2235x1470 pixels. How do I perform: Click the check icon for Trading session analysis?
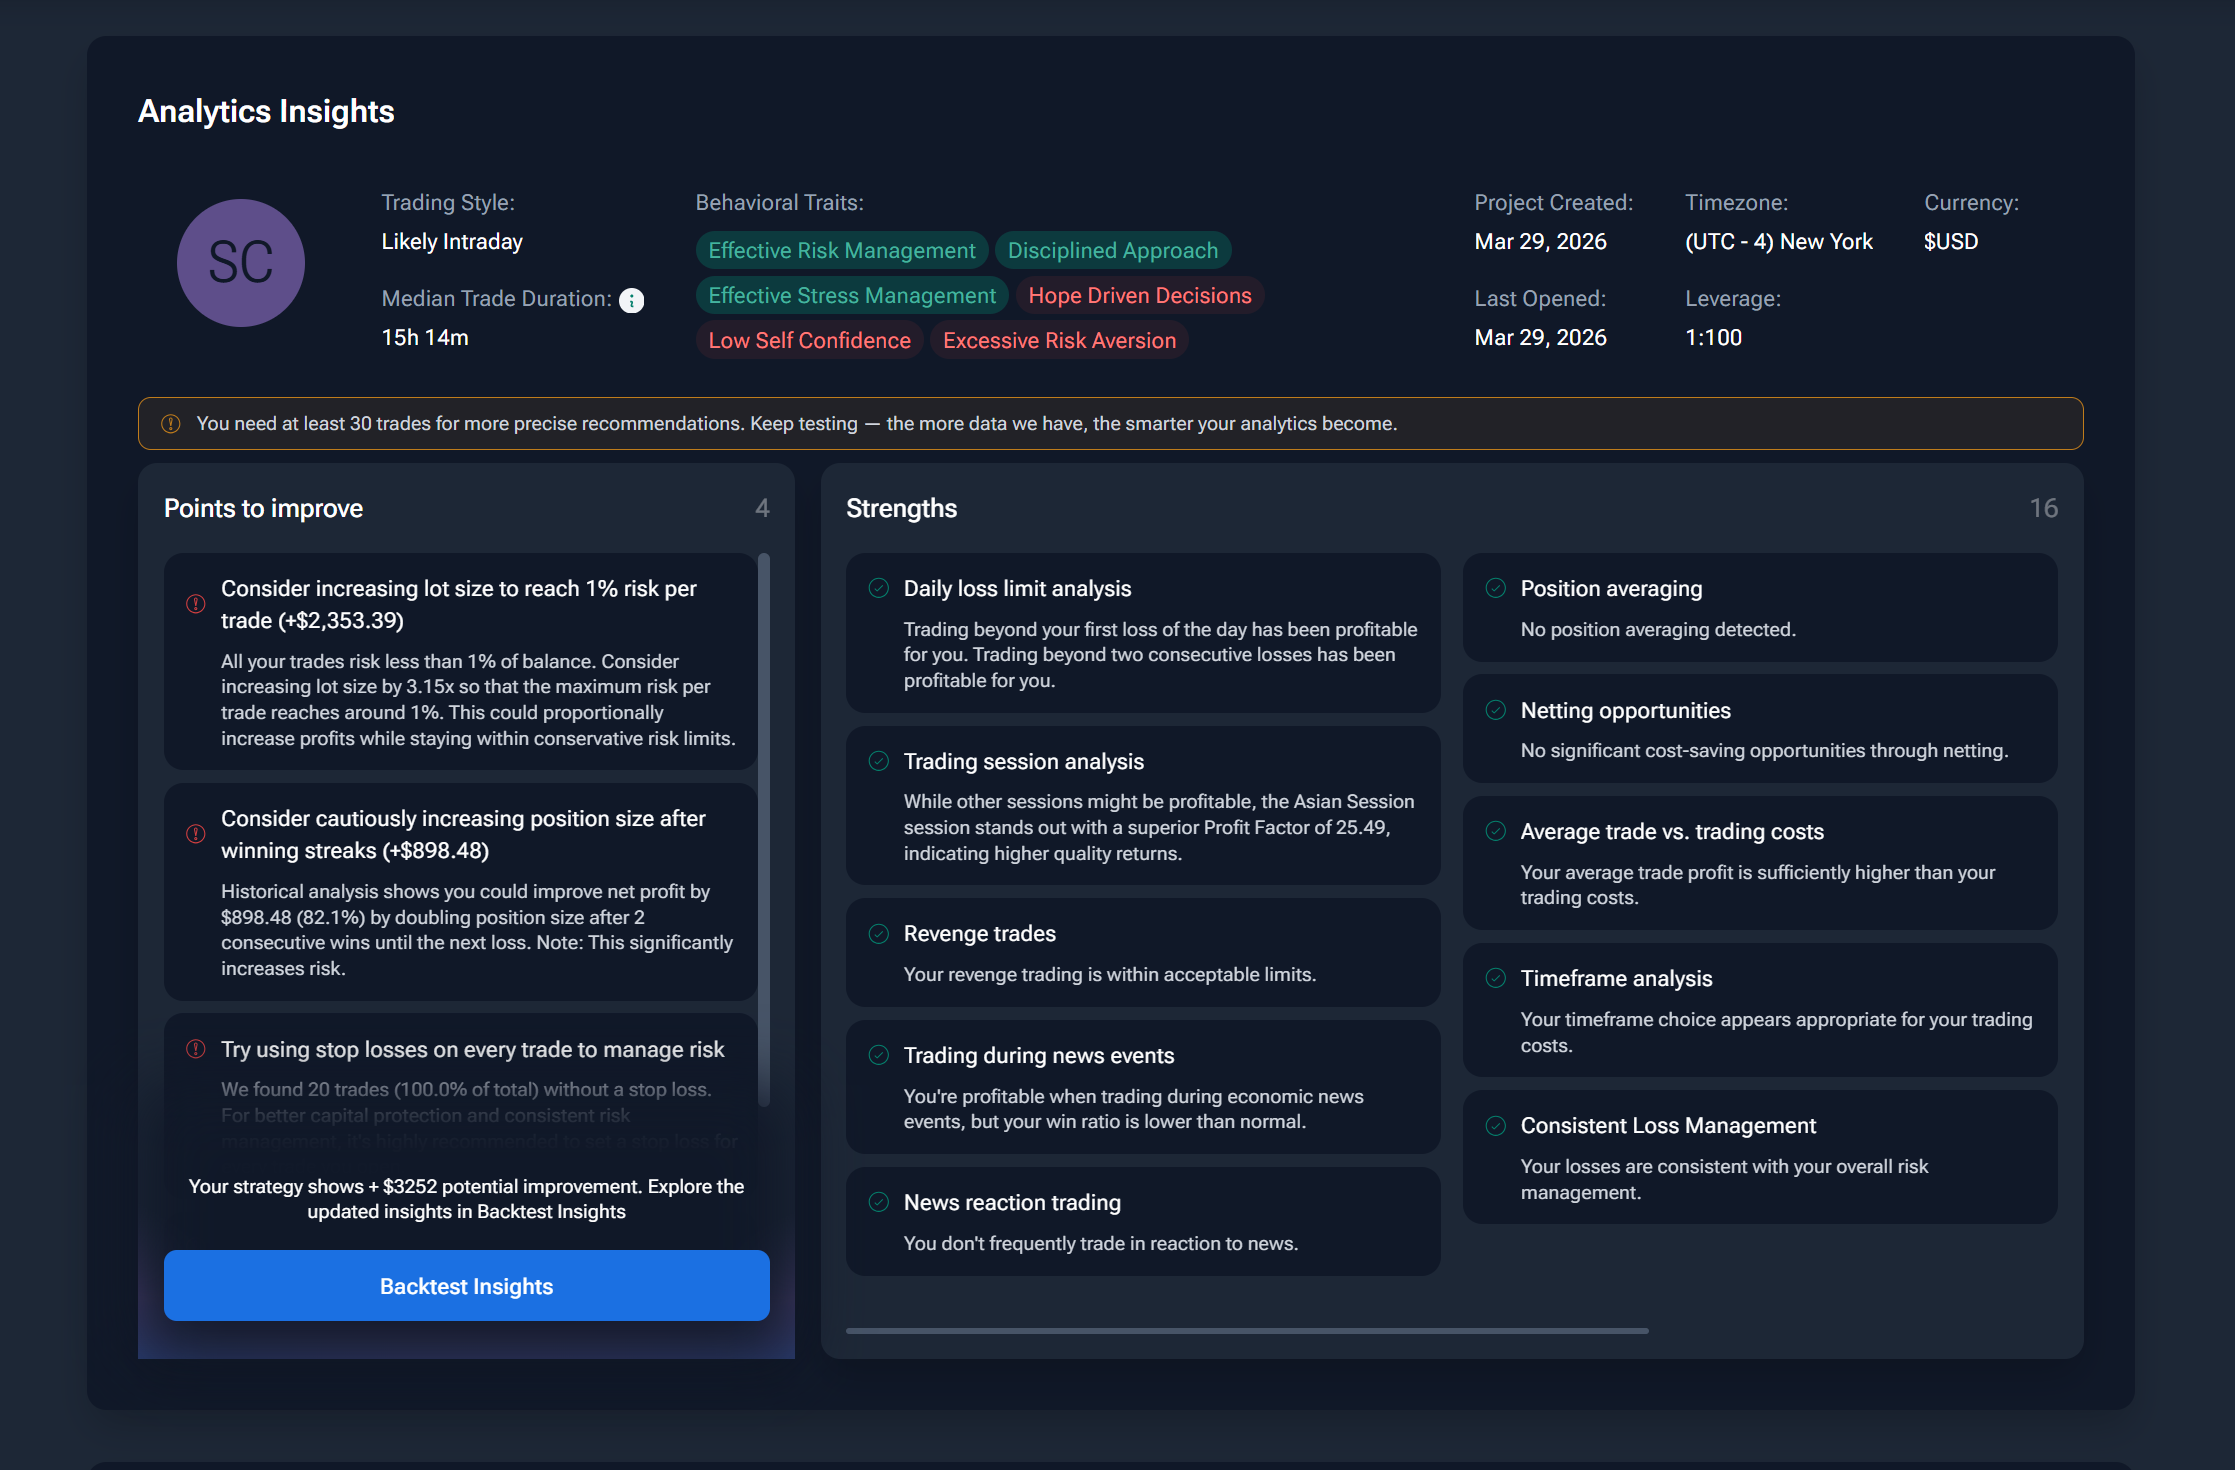point(879,761)
